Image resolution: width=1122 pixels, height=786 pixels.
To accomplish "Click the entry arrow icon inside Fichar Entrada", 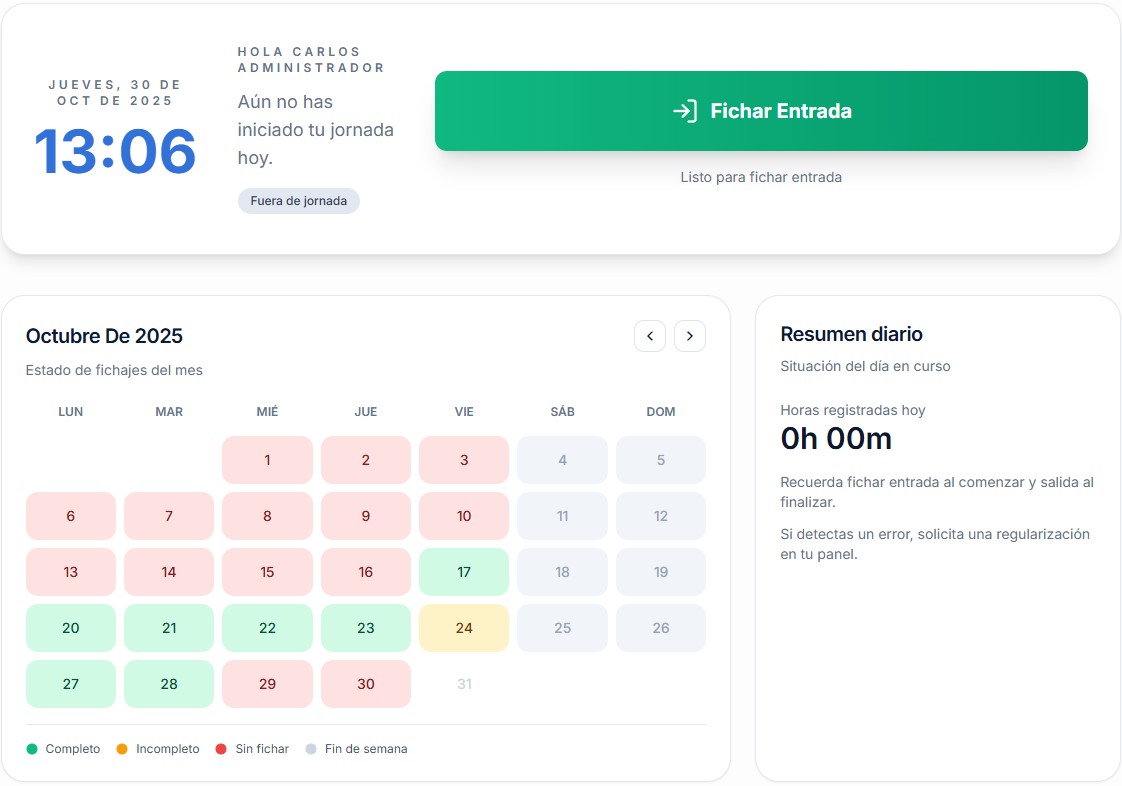I will coord(684,111).
